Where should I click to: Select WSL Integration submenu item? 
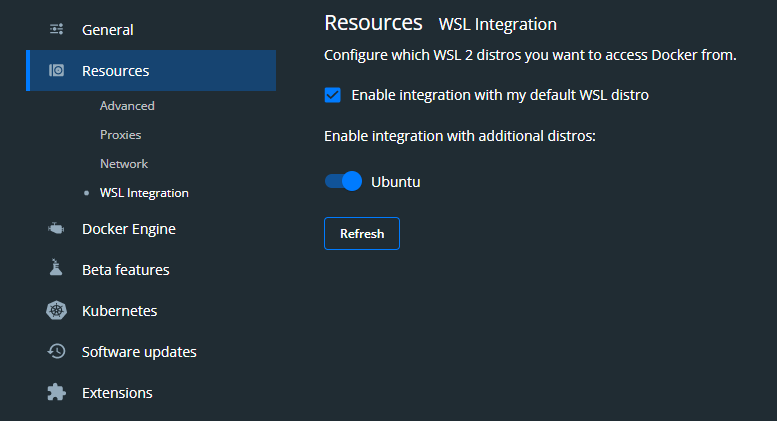[x=144, y=193]
